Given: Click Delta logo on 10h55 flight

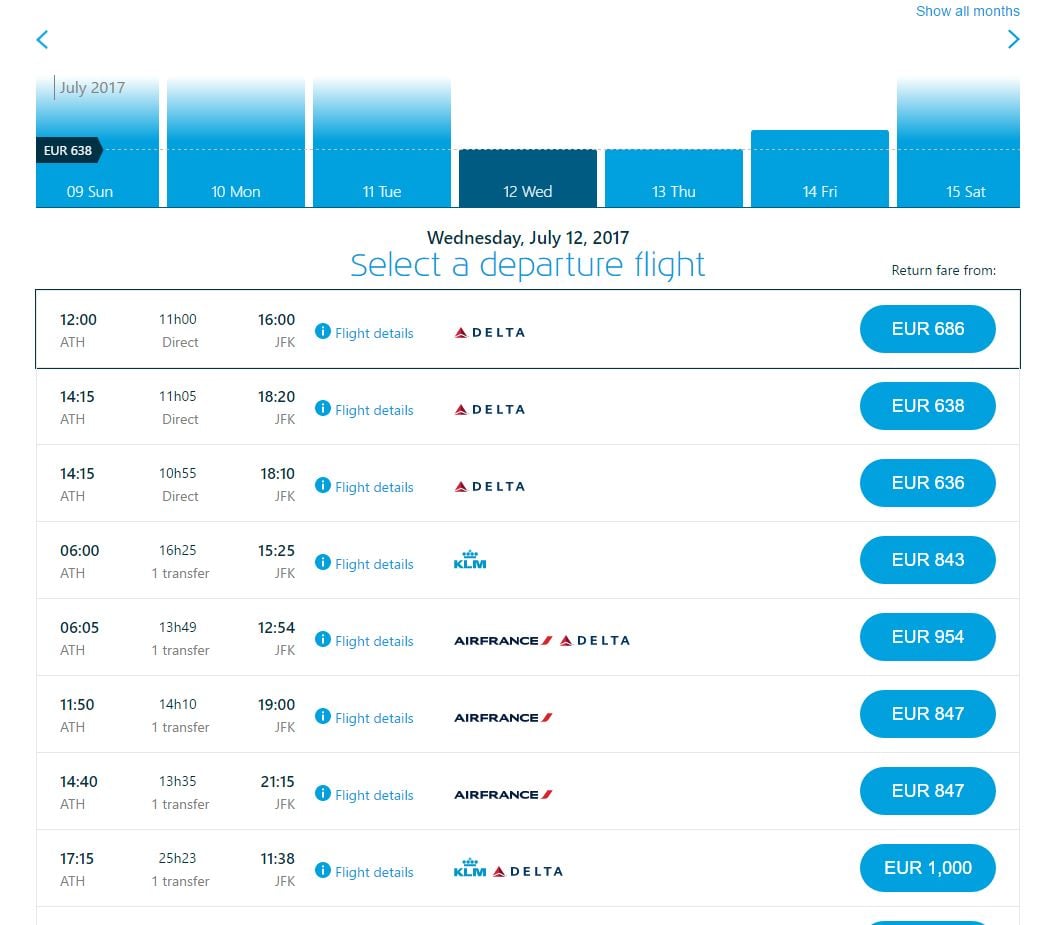Looking at the screenshot, I should click(x=490, y=486).
